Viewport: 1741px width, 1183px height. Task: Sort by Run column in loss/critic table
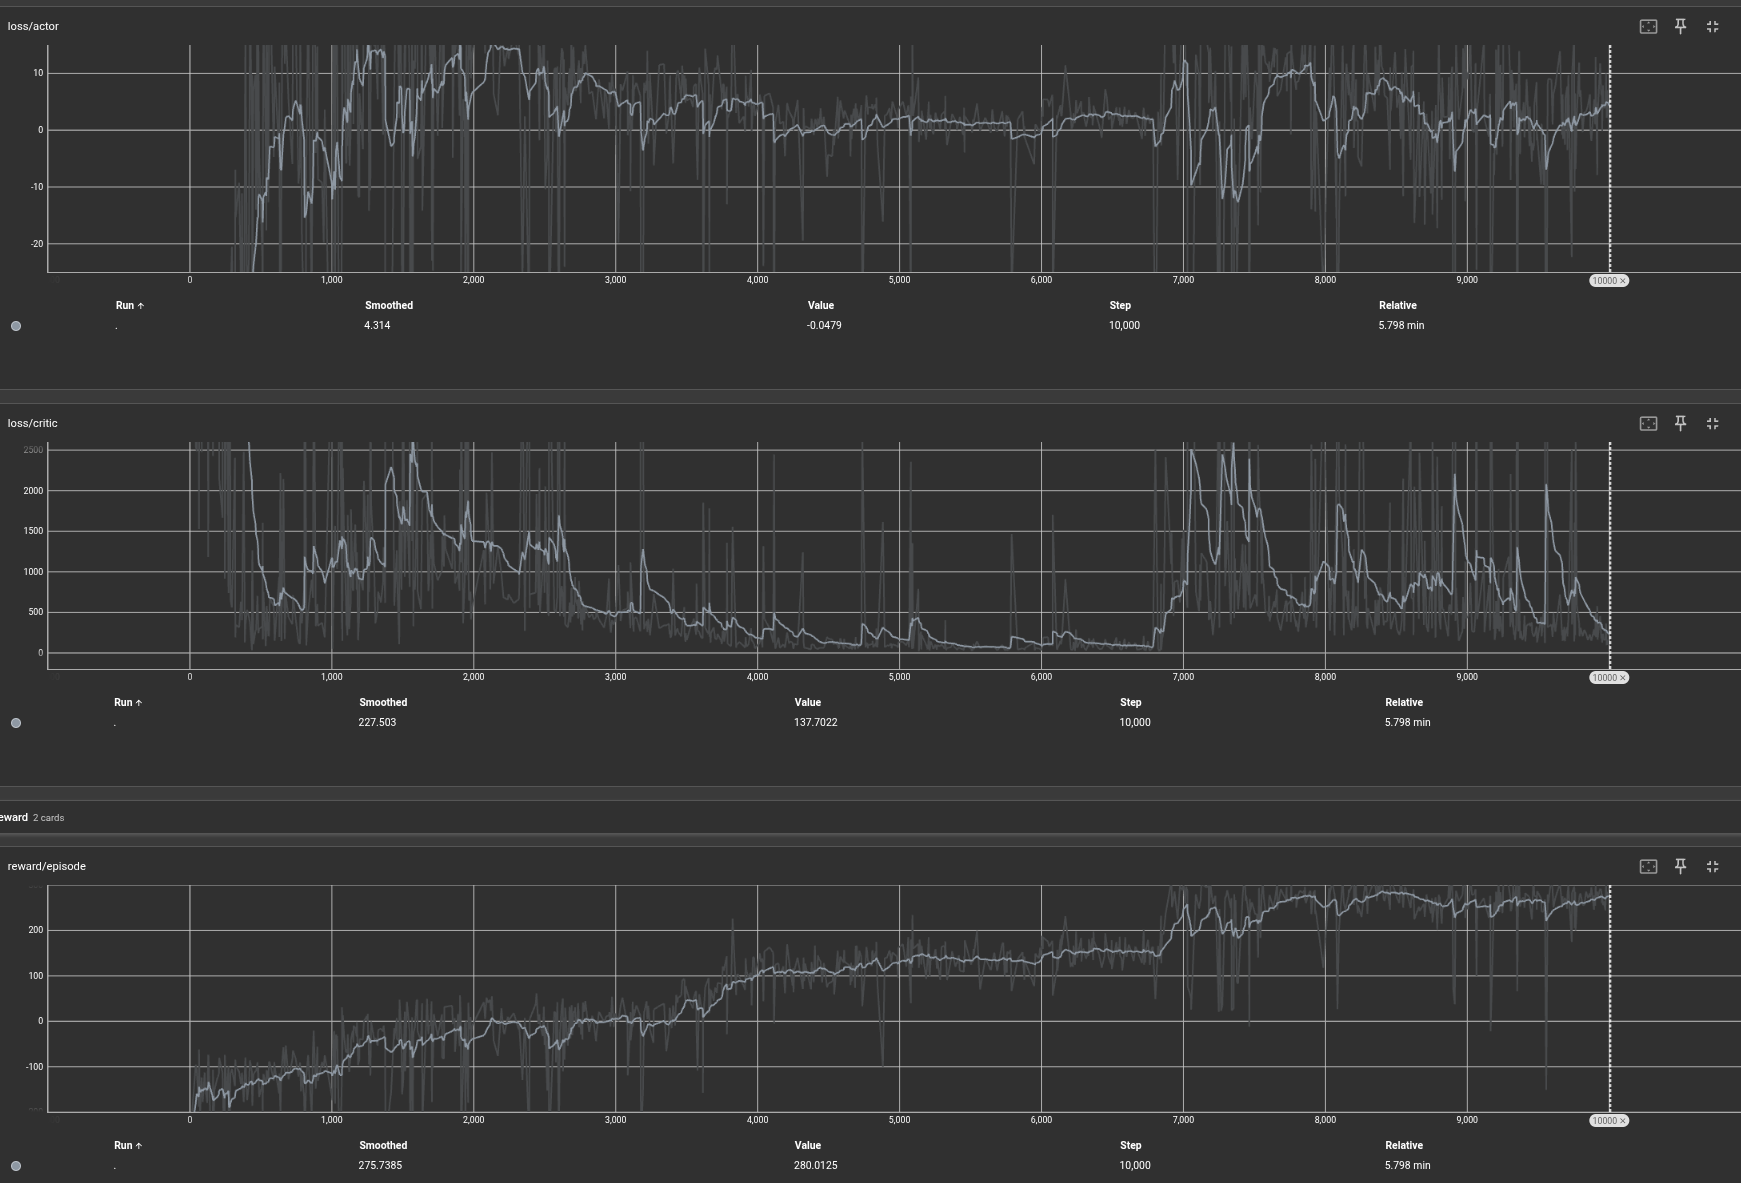[127, 703]
